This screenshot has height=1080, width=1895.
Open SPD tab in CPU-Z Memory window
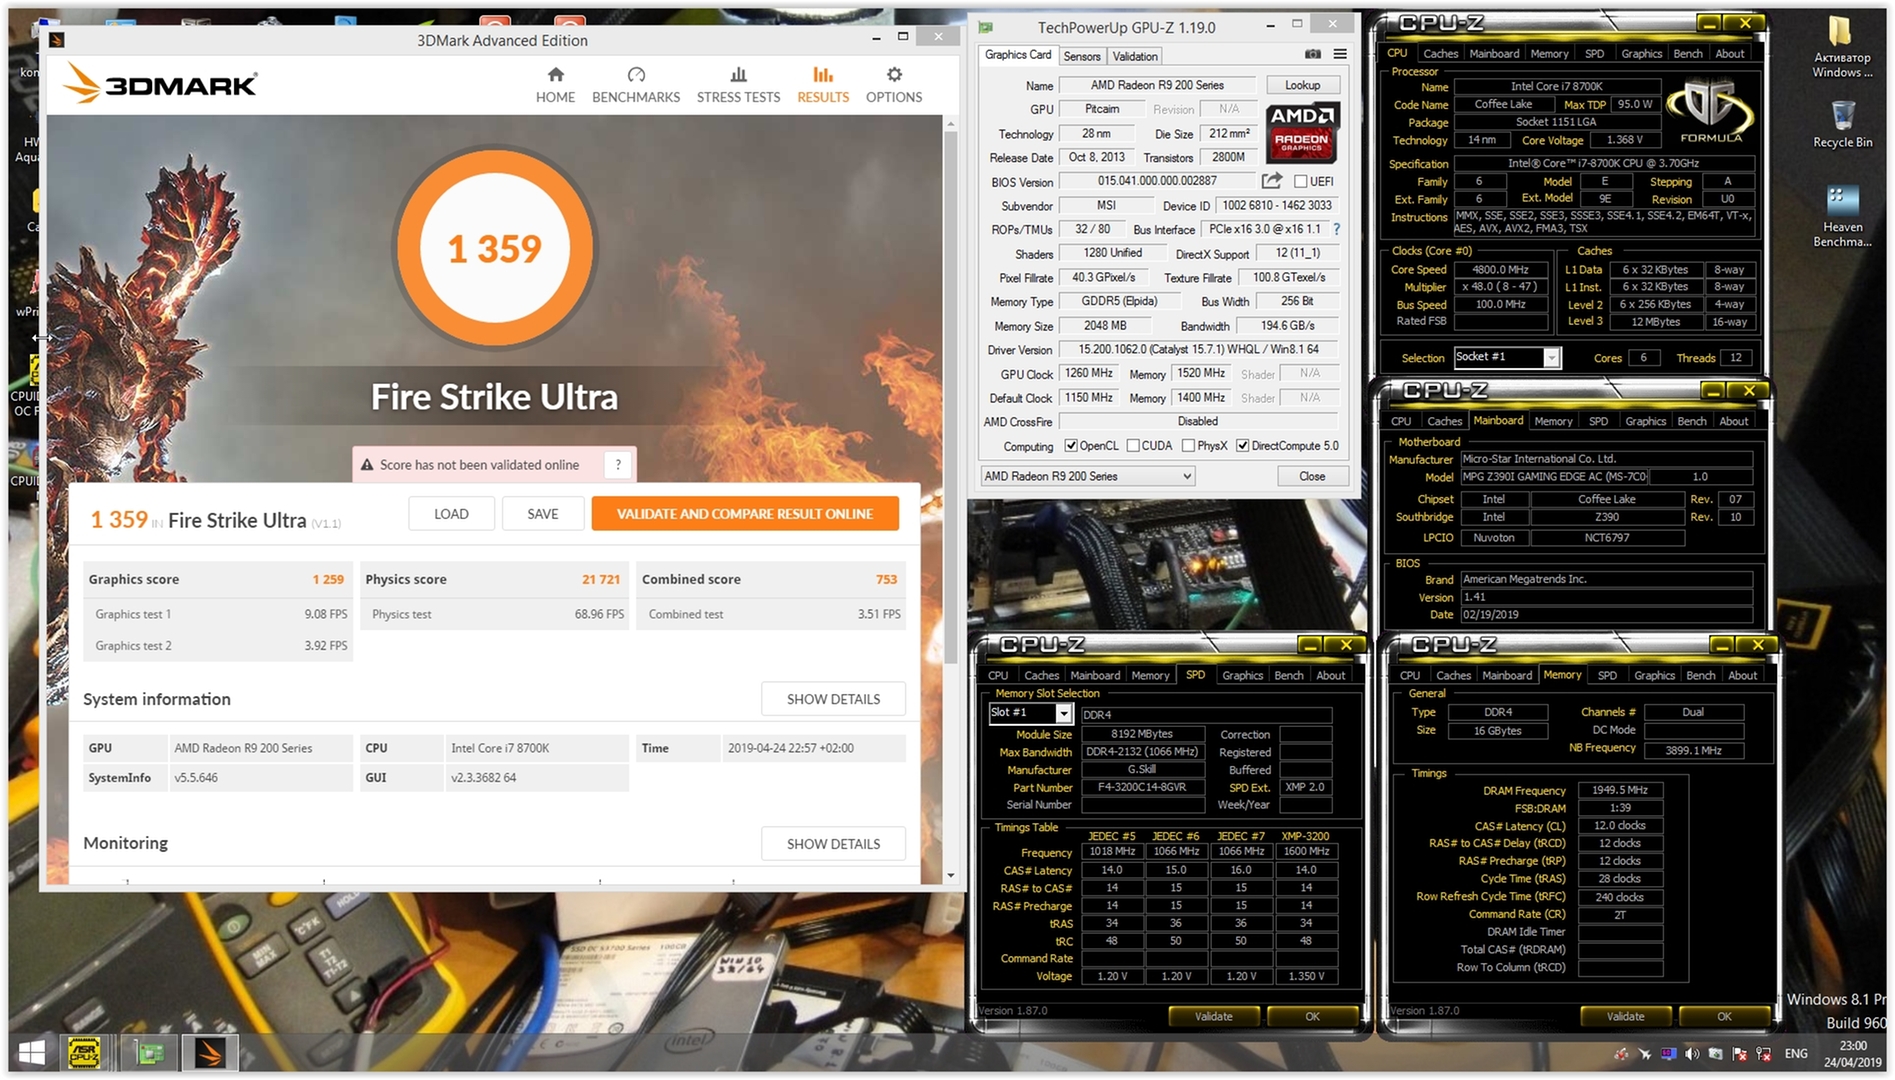tap(1607, 676)
